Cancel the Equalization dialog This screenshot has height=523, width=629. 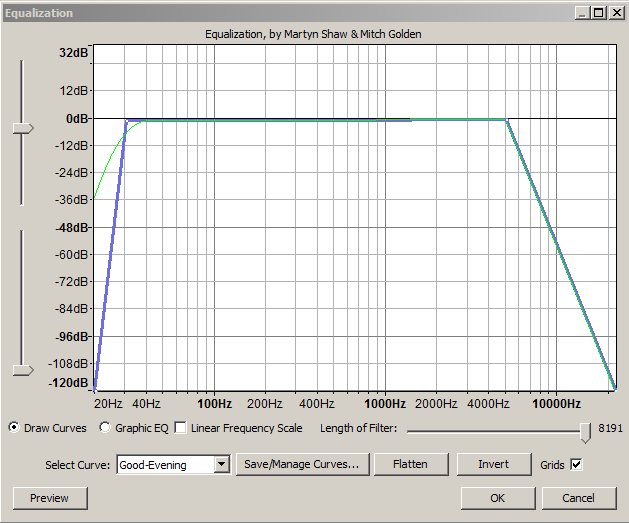(578, 497)
